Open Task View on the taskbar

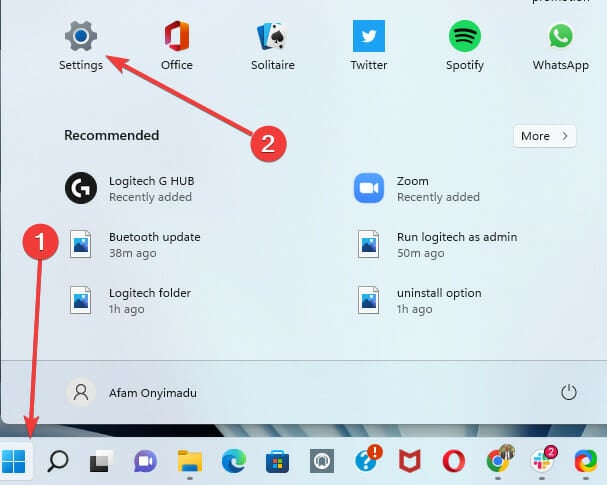coord(101,461)
